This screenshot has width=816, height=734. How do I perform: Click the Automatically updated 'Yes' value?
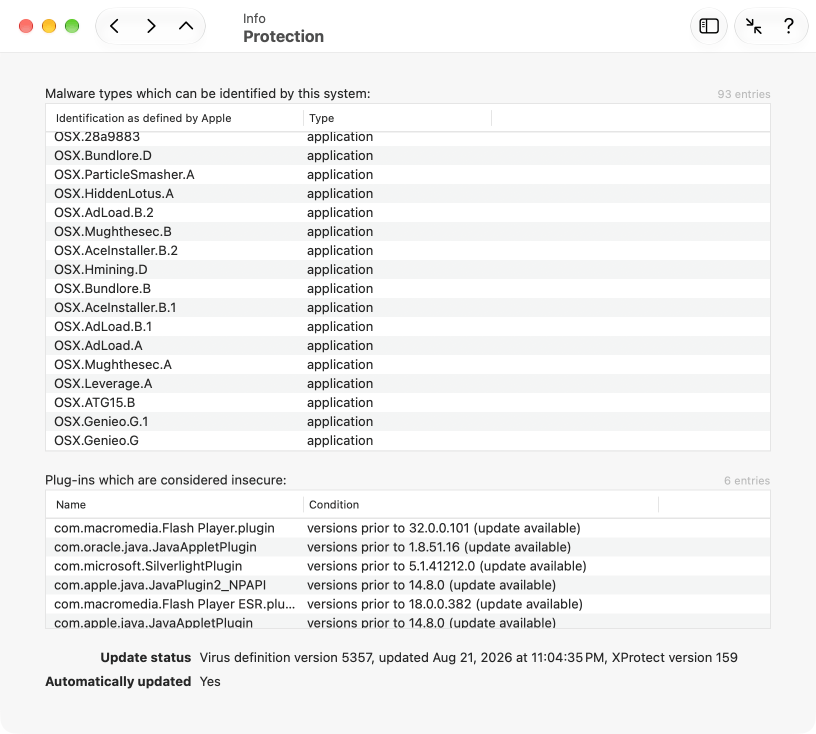pyautogui.click(x=210, y=681)
